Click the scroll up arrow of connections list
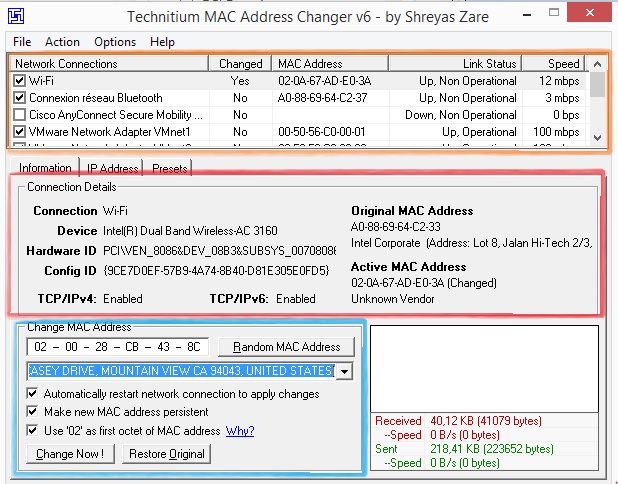The width and height of the screenshot is (618, 484). click(598, 64)
